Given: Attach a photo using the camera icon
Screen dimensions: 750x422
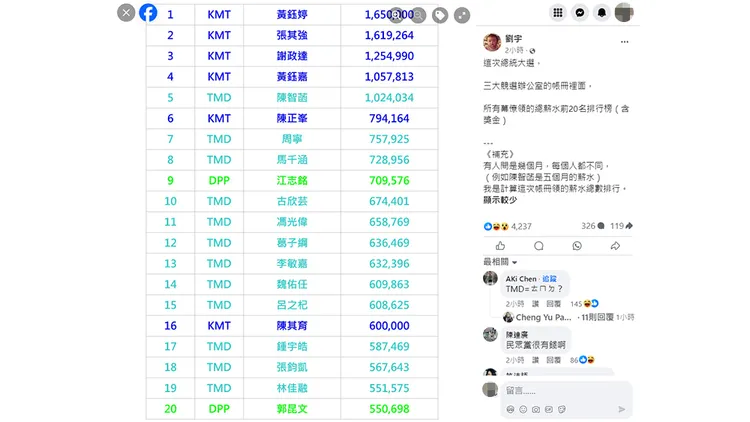Looking at the screenshot, I should pos(536,409).
